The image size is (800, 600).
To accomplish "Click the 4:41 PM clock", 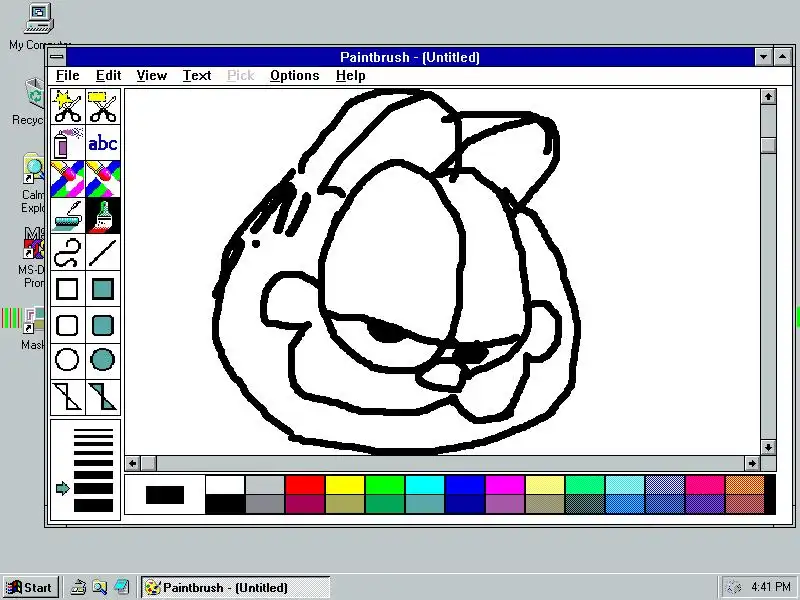I will coord(770,587).
